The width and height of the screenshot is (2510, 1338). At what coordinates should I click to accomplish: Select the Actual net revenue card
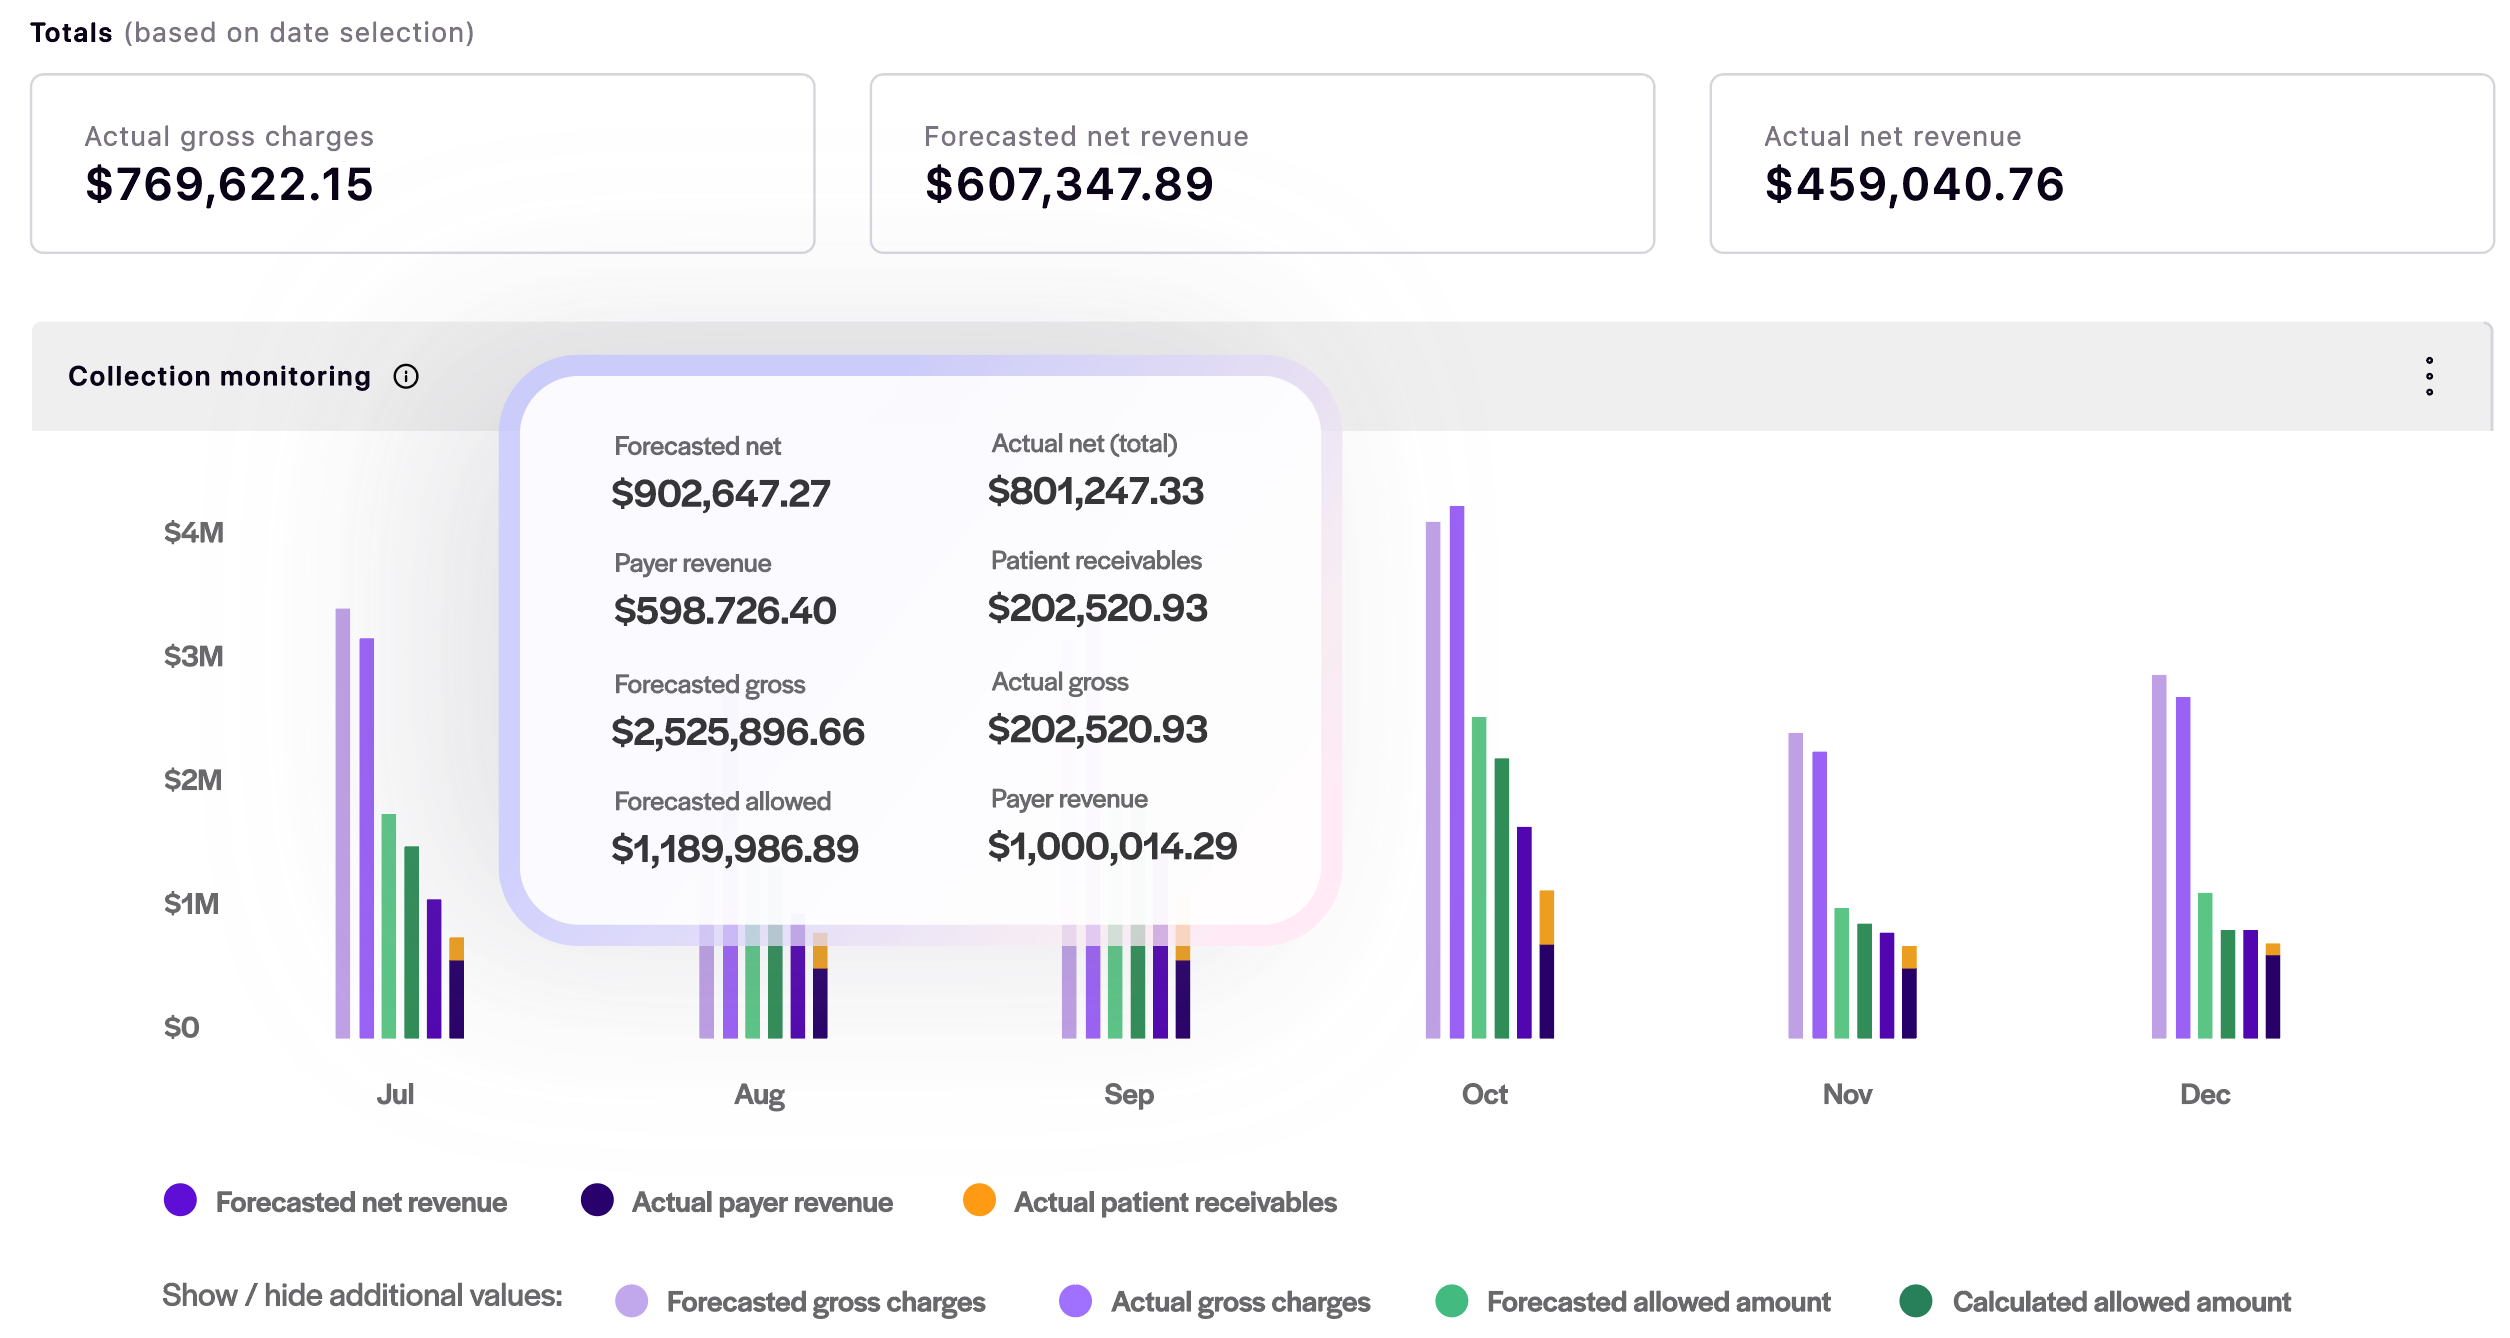click(2101, 163)
